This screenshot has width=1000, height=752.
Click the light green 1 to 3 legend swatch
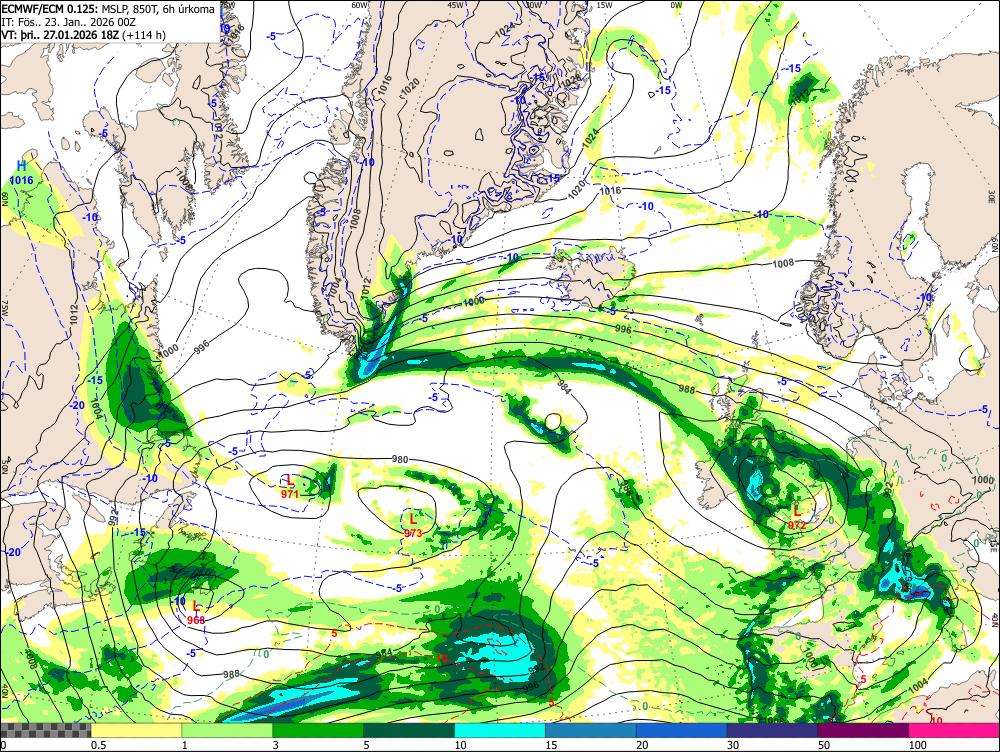pos(227,730)
